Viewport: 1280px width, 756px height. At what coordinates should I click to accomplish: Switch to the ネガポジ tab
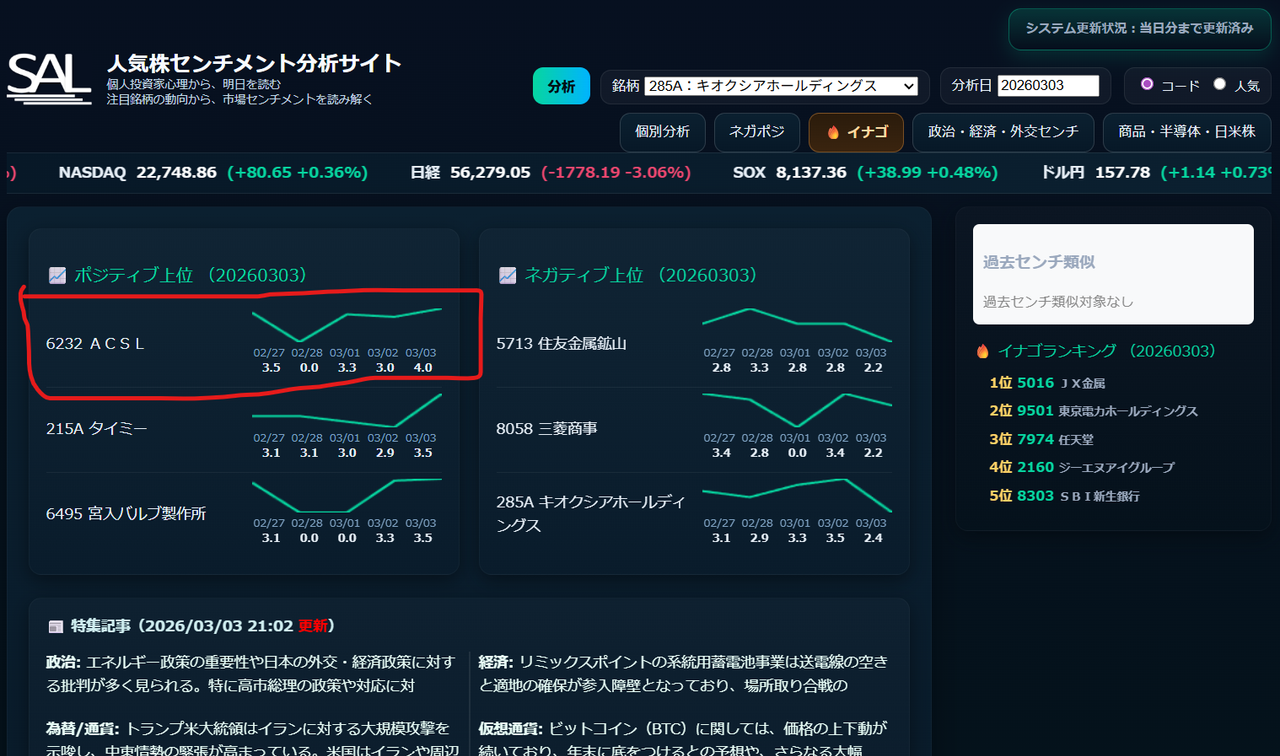pos(756,131)
